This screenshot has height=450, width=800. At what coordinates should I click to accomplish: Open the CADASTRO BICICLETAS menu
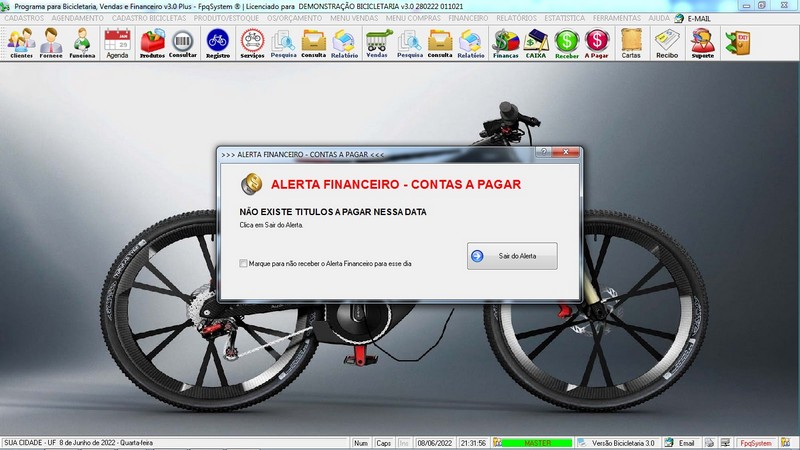149,18
